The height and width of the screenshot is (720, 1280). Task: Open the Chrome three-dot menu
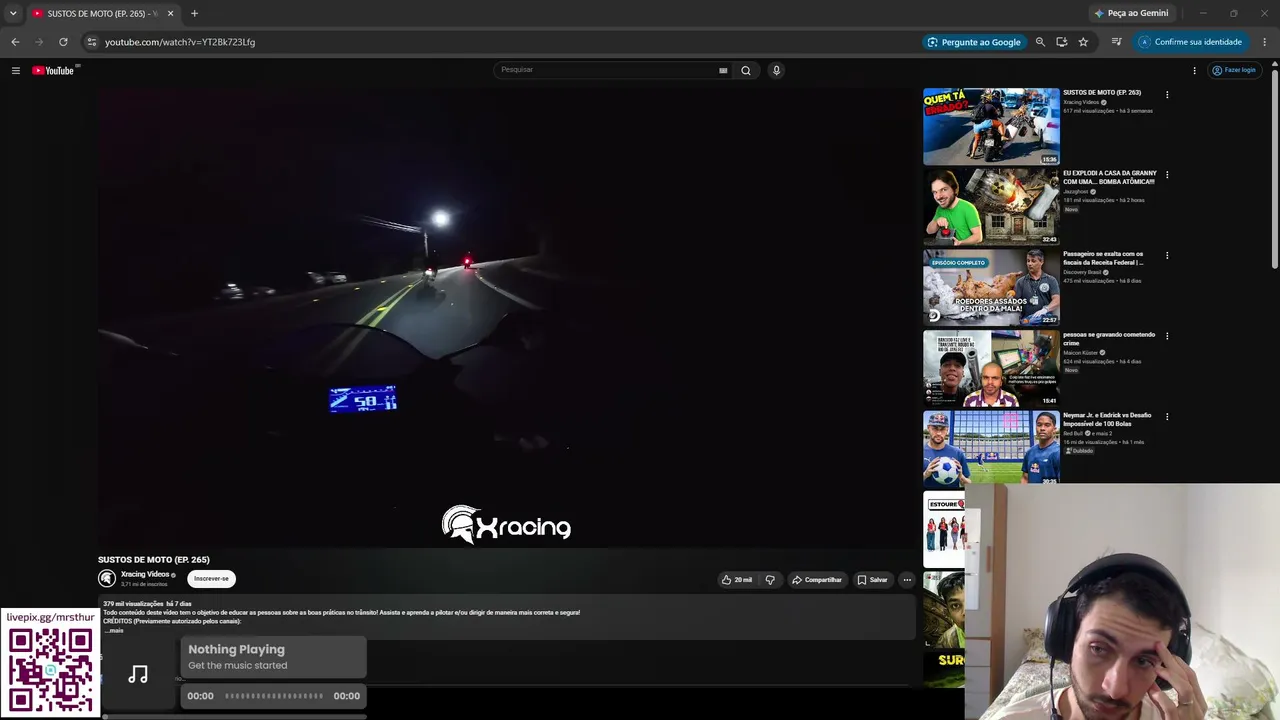1265,42
